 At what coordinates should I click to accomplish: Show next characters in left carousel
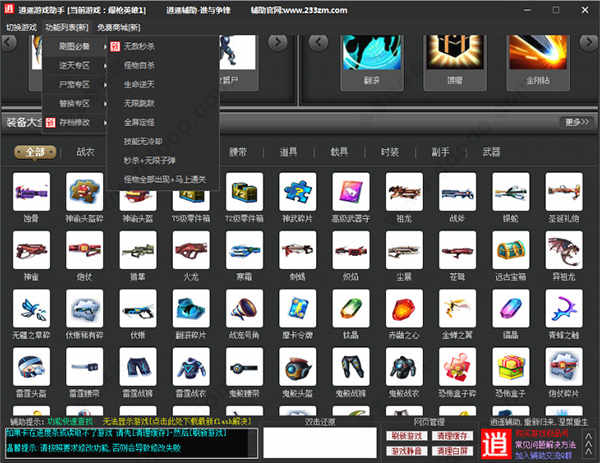point(278,42)
